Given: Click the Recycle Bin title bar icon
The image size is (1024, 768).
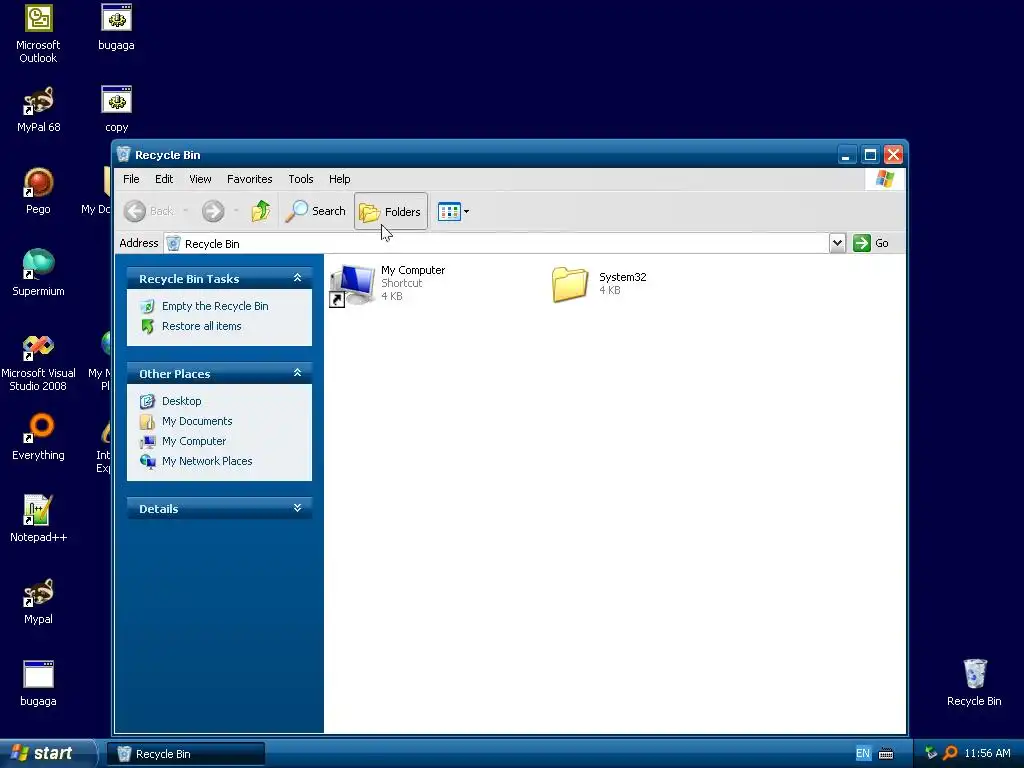Looking at the screenshot, I should click(123, 154).
